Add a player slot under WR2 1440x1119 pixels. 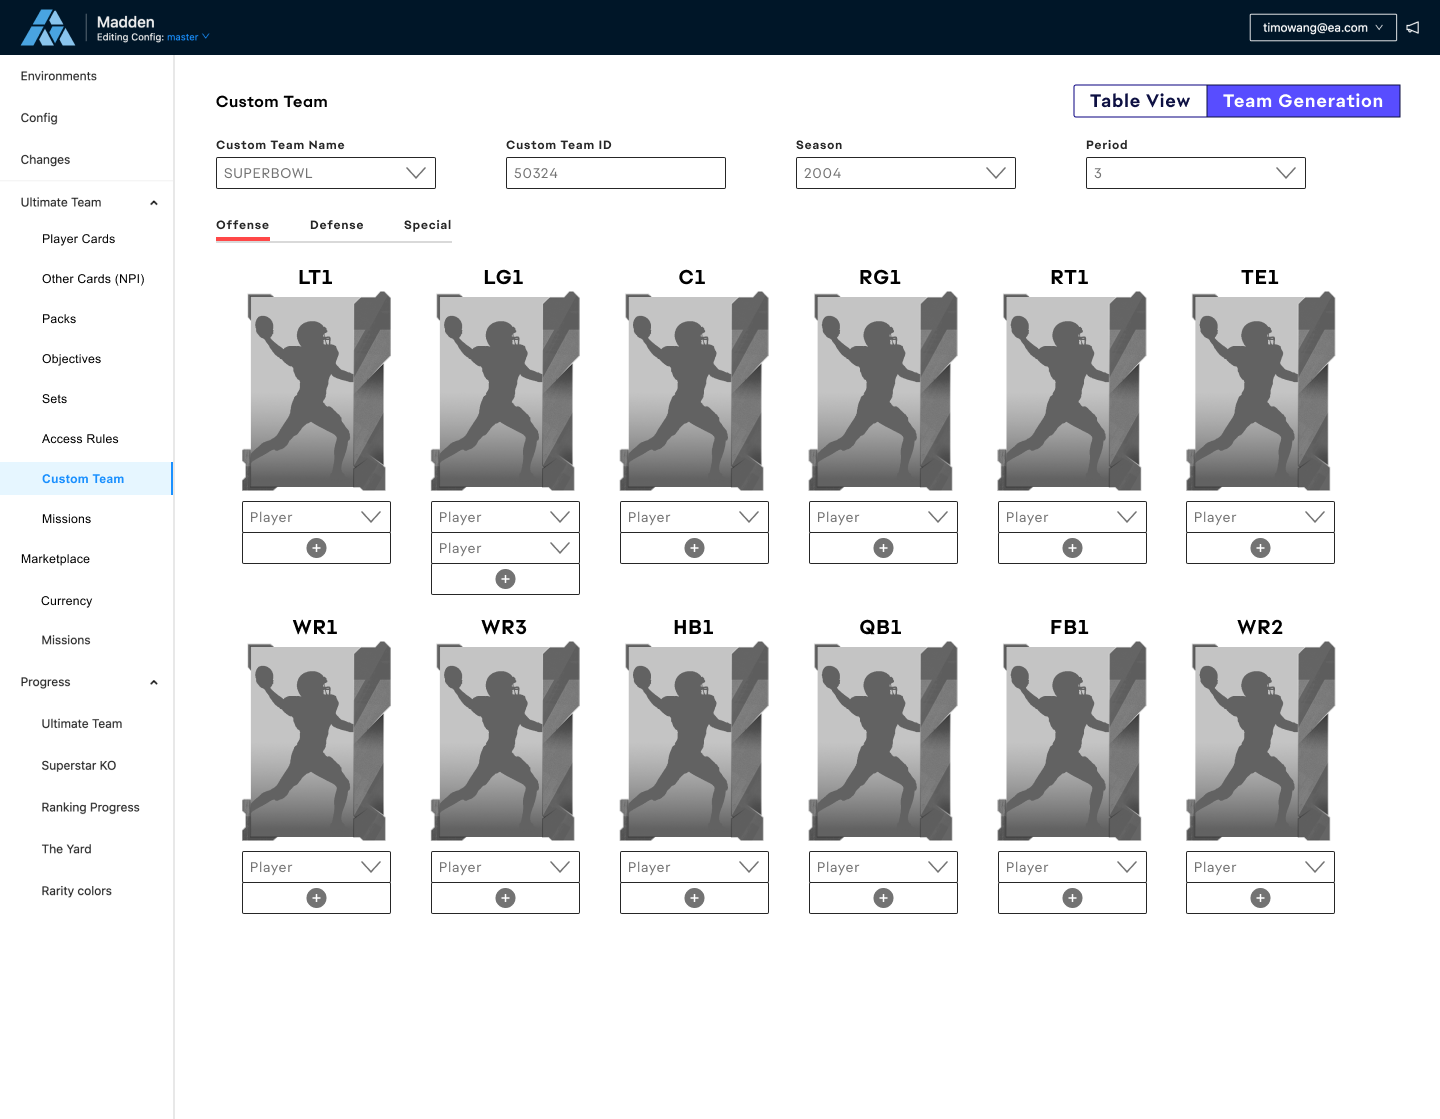coord(1260,898)
